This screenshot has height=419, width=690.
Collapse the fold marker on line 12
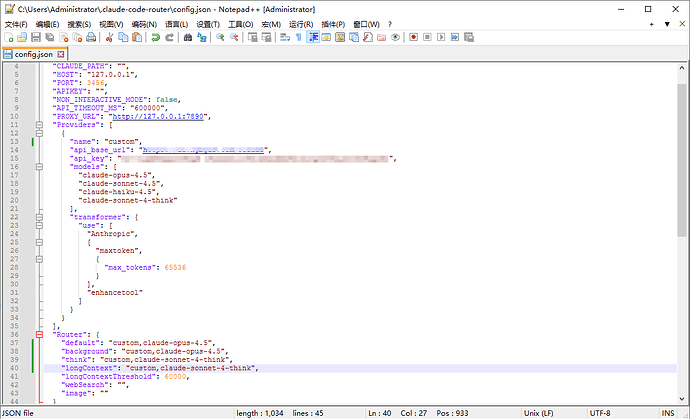(39, 133)
